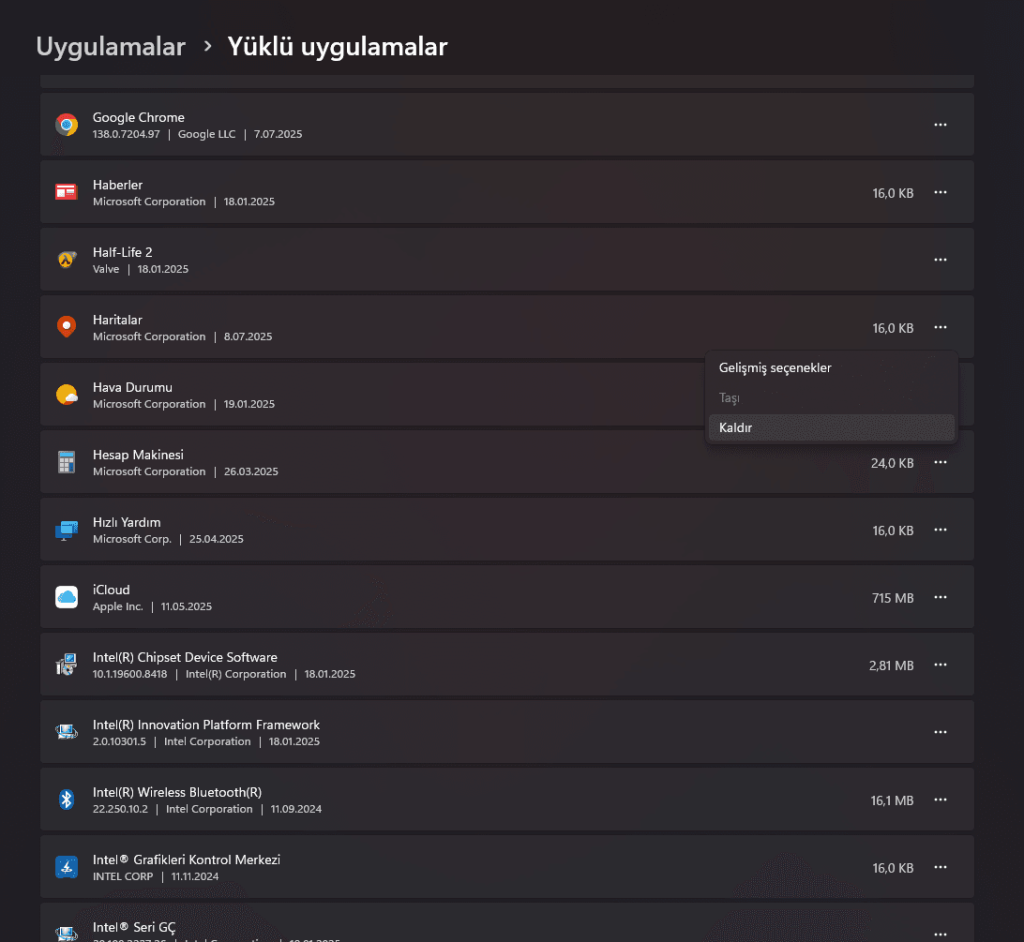The image size is (1024, 942).
Task: Click the version number 10.1.19600.8418
Action: tap(130, 674)
